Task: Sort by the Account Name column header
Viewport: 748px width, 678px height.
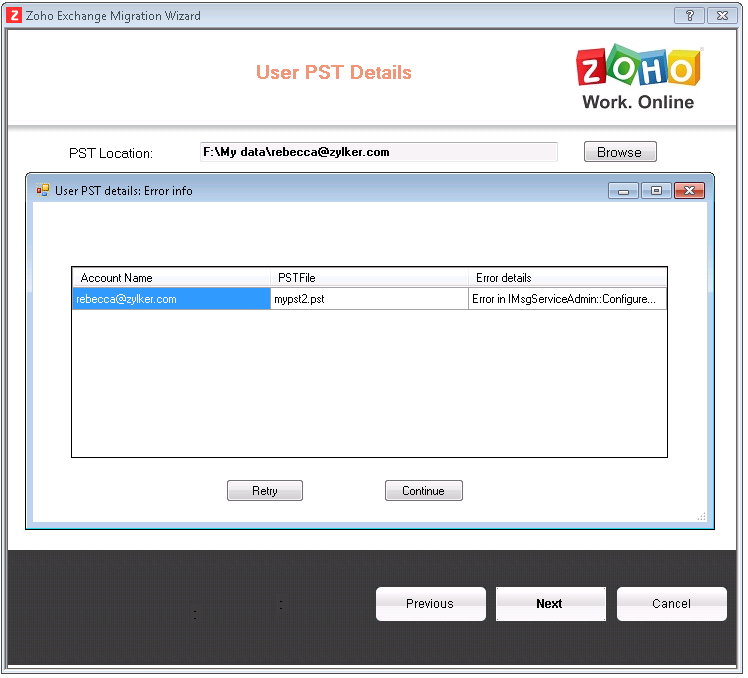Action: (x=171, y=278)
